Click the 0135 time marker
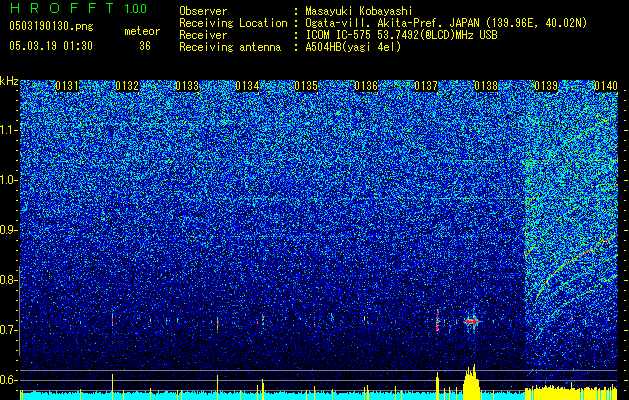This screenshot has height=400, width=629. [x=306, y=86]
